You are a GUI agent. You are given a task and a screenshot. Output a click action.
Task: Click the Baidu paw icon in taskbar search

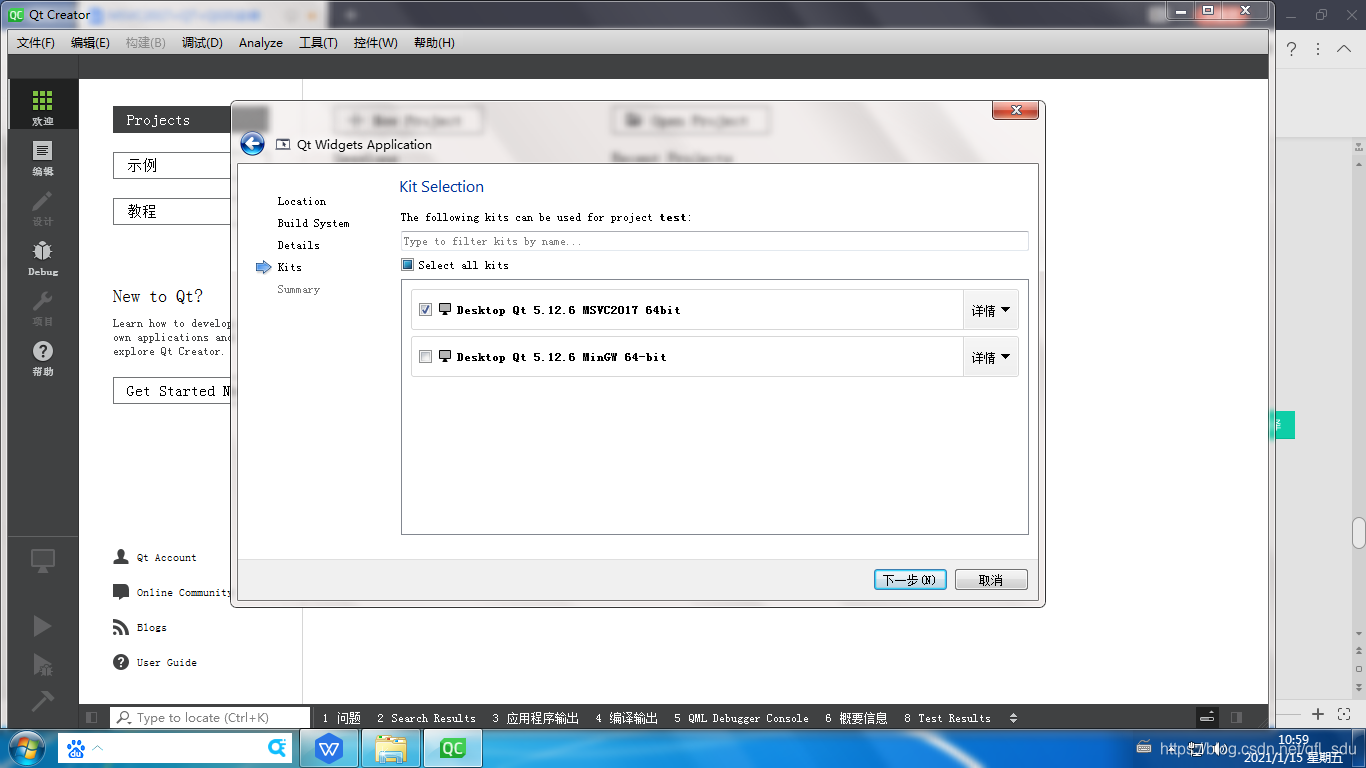[x=76, y=749]
